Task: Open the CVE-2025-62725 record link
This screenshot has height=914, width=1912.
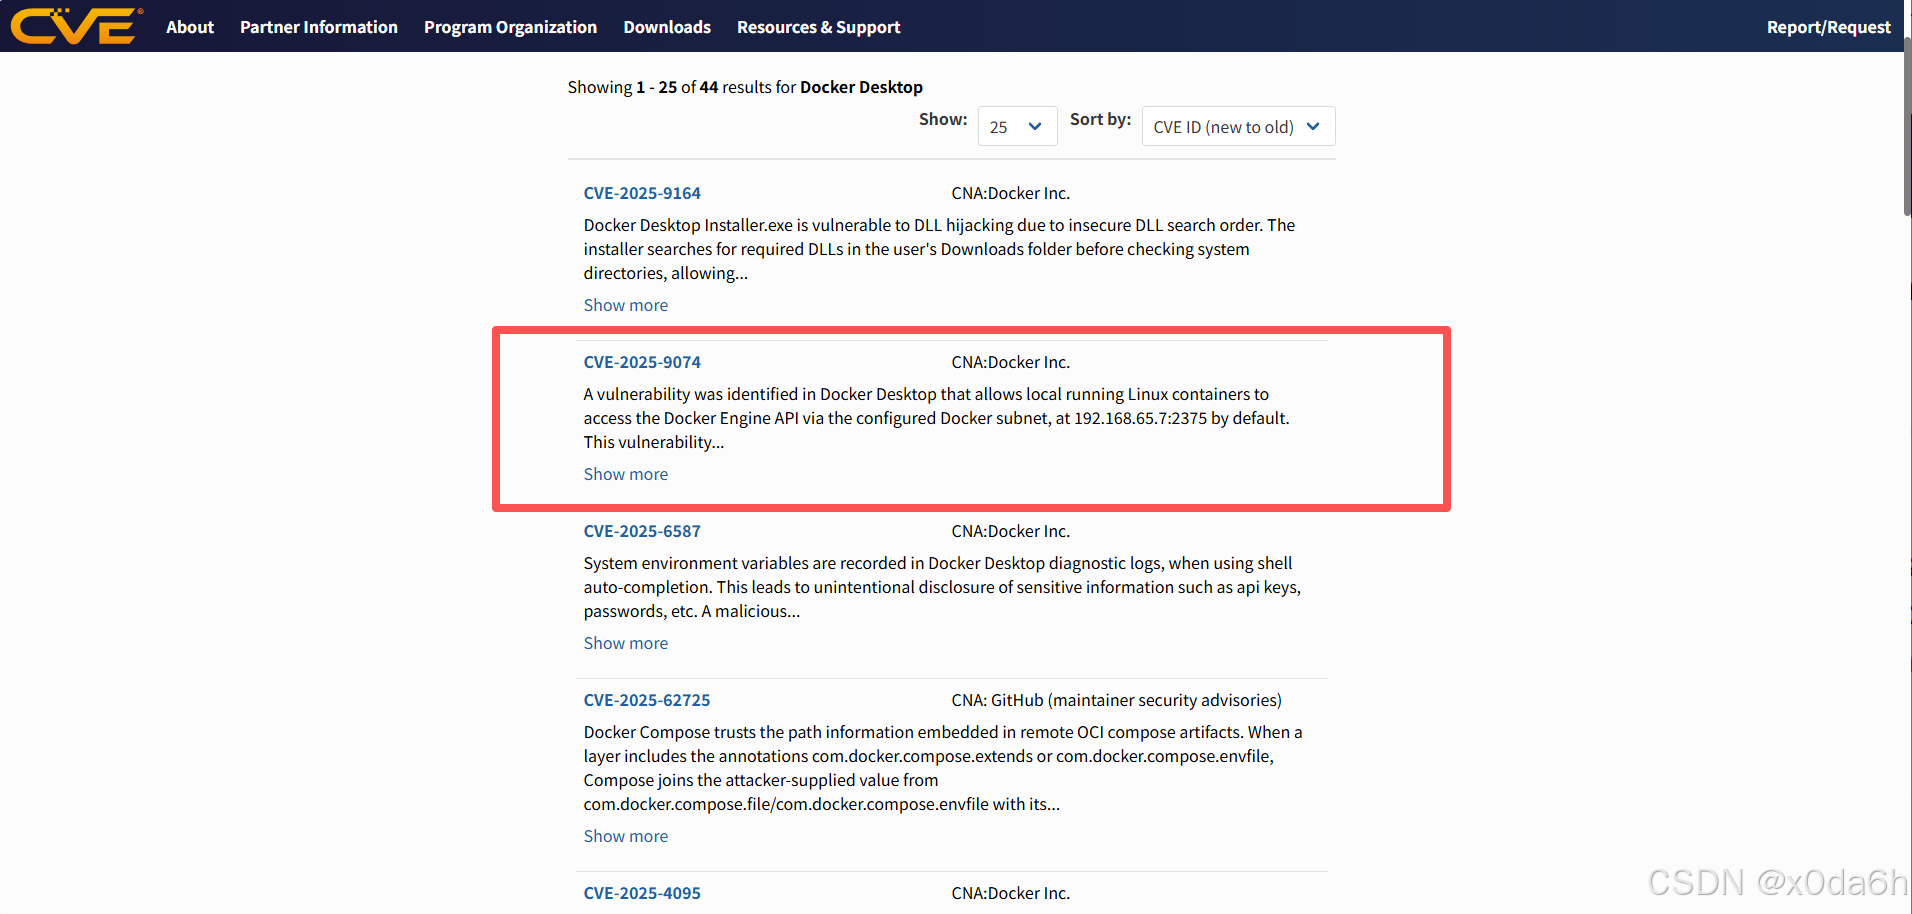Action: pyautogui.click(x=647, y=700)
